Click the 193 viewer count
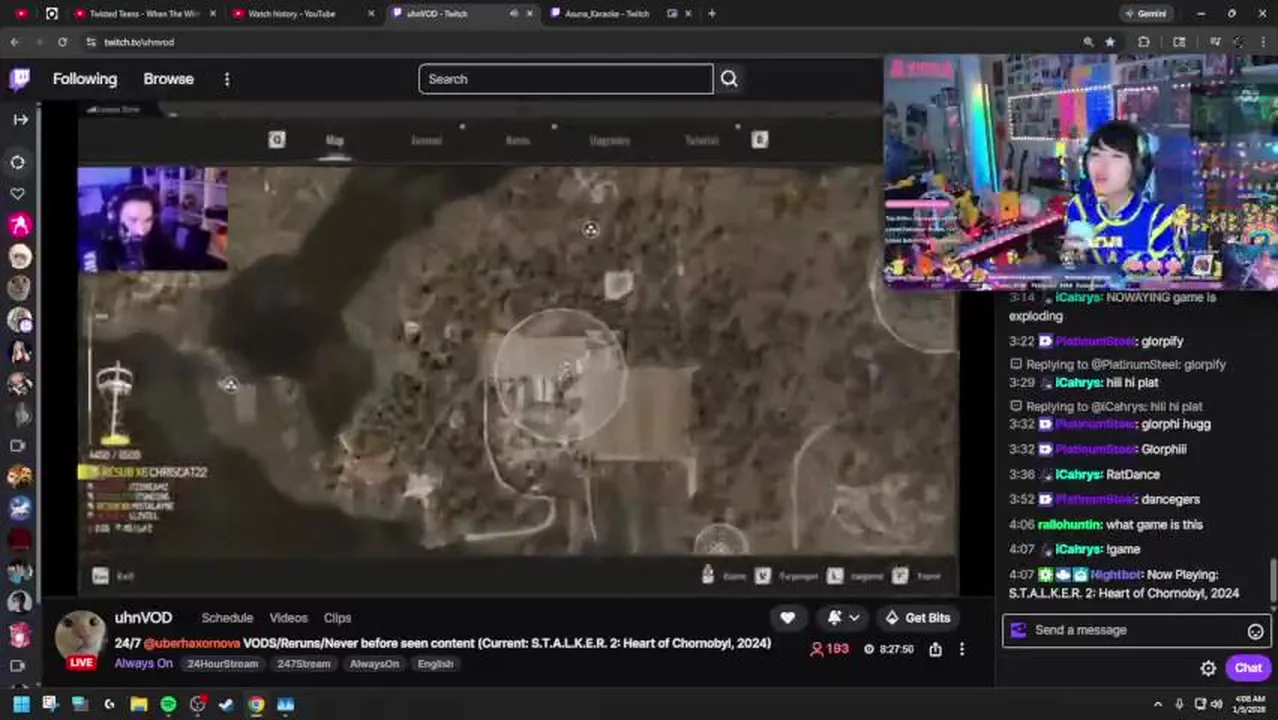The image size is (1278, 720). tap(829, 649)
